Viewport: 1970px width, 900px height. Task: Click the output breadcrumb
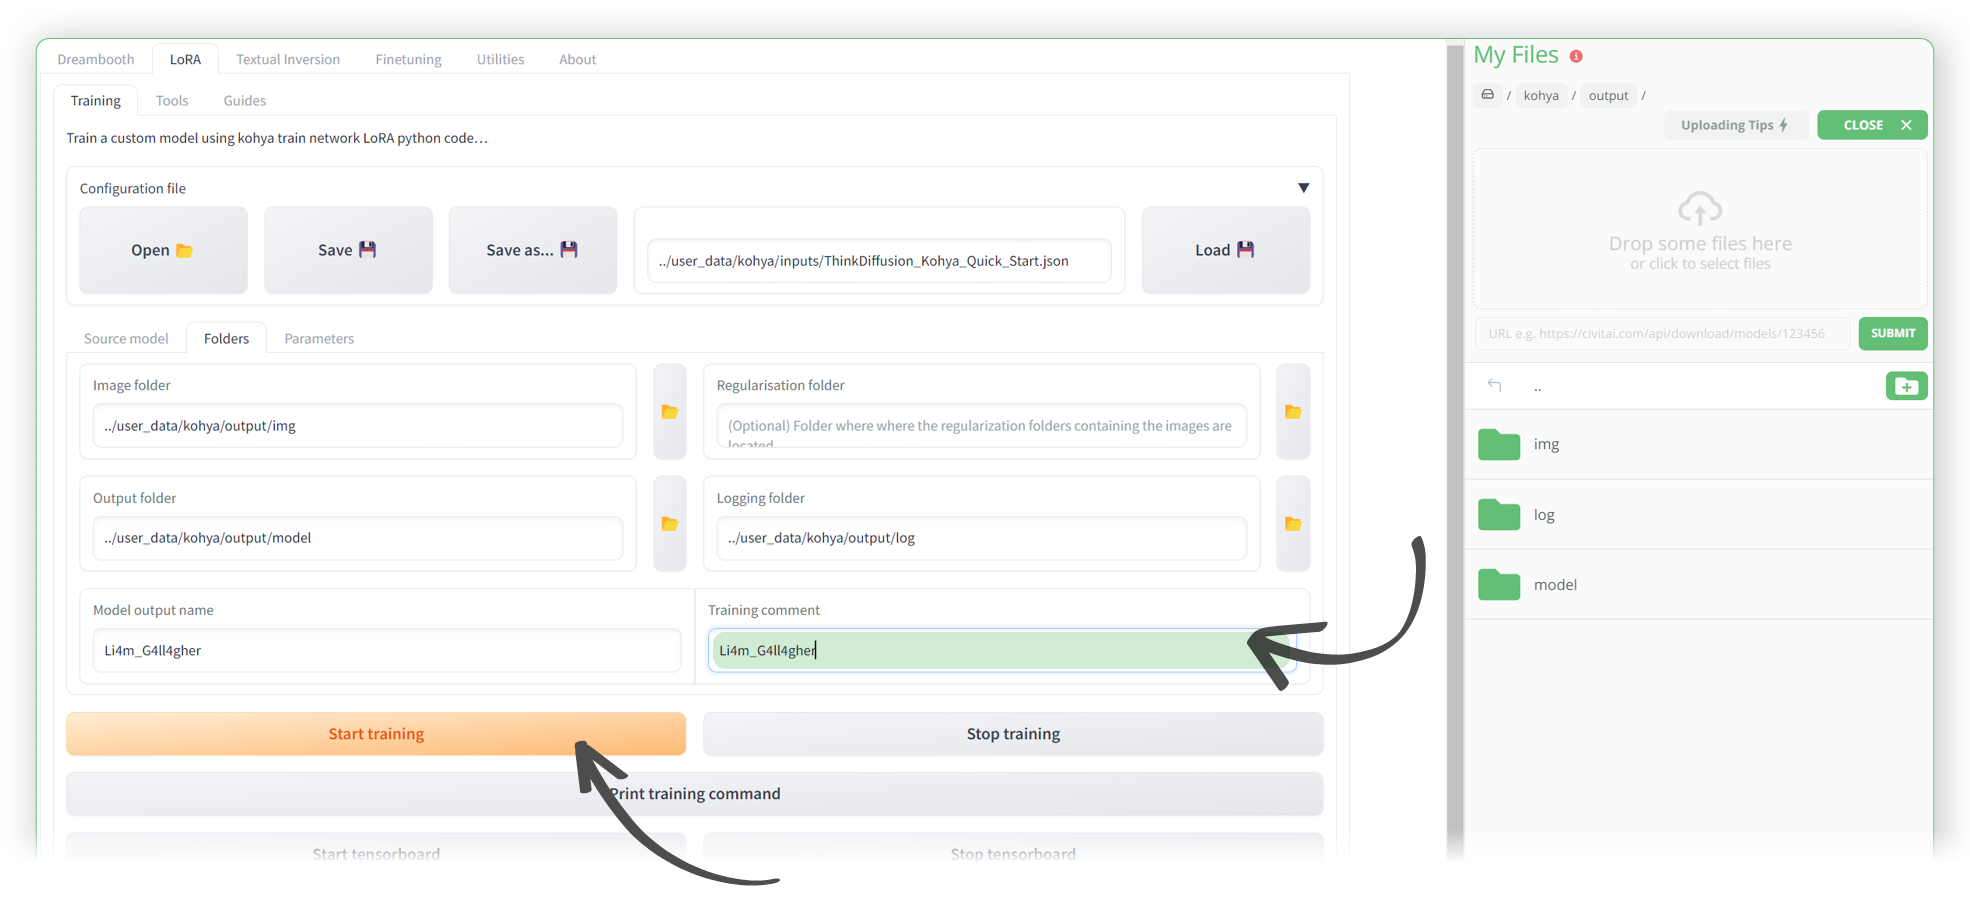[1608, 95]
